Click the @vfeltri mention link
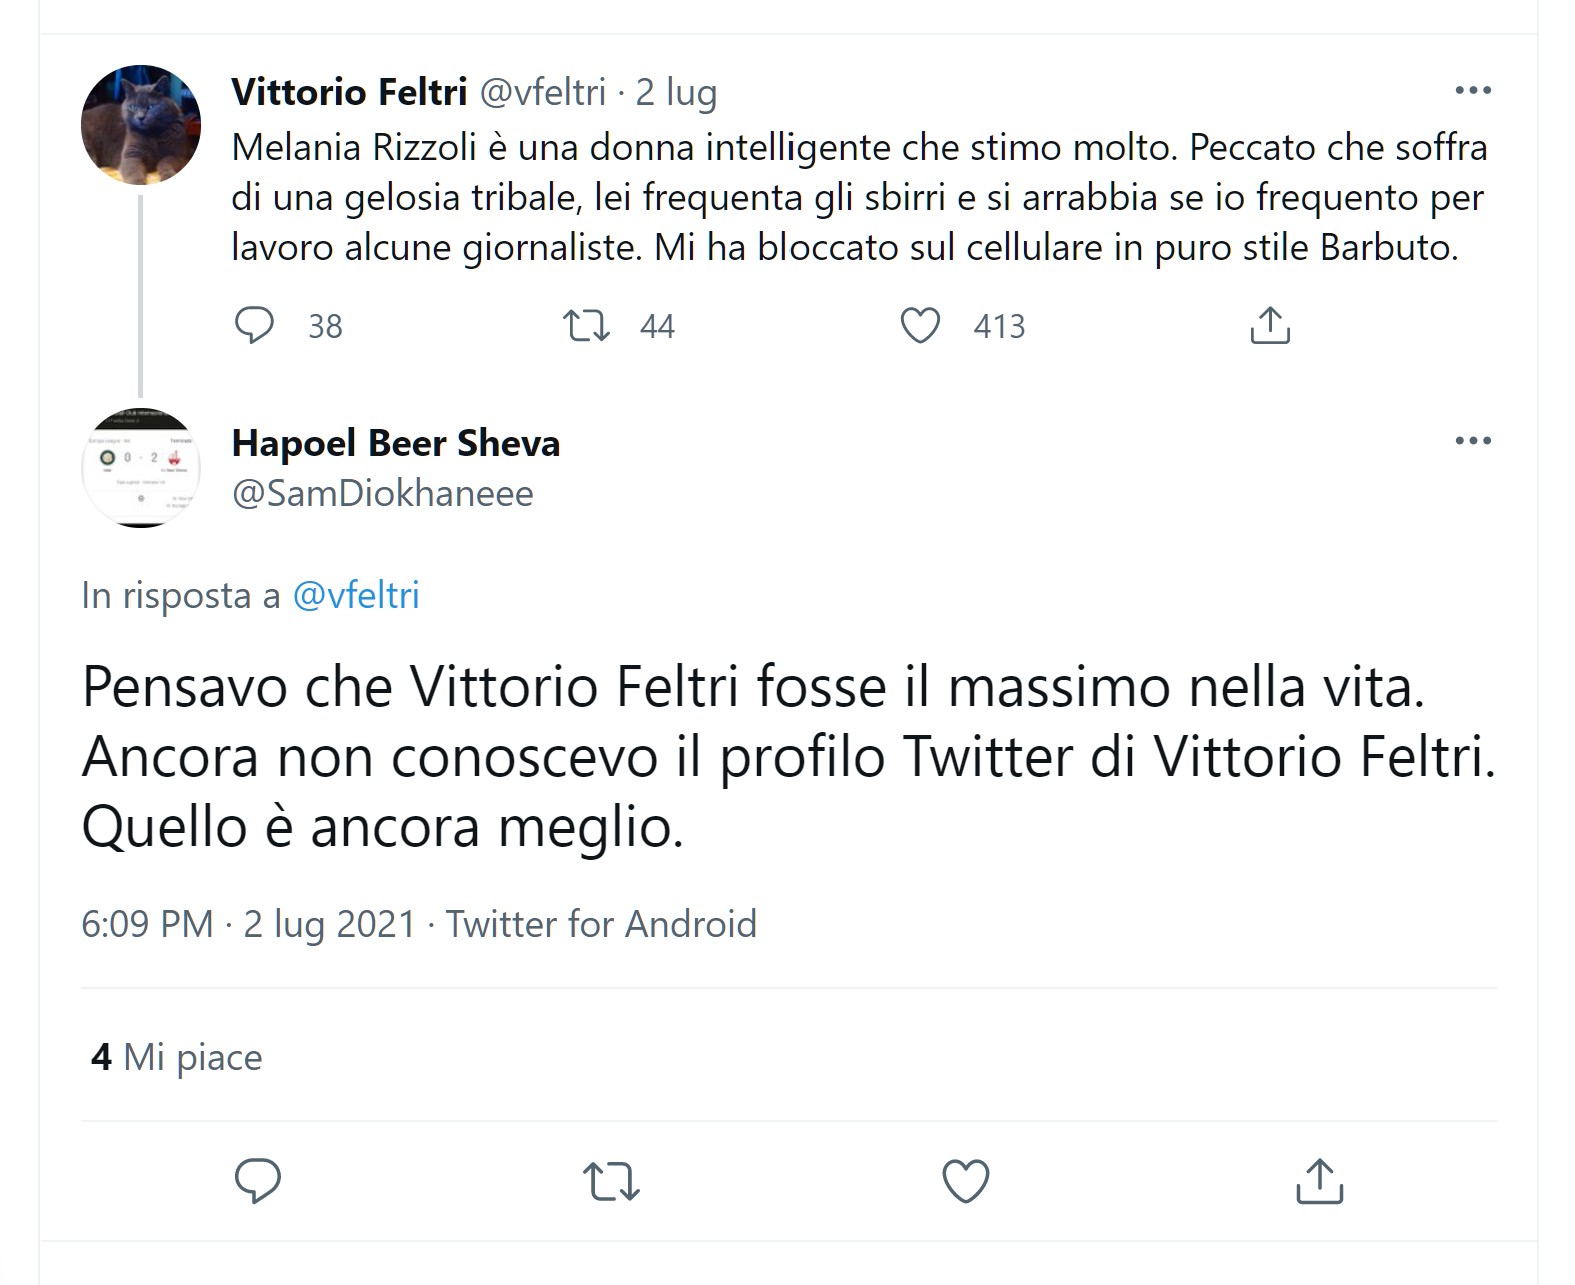This screenshot has width=1575, height=1285. [x=356, y=596]
